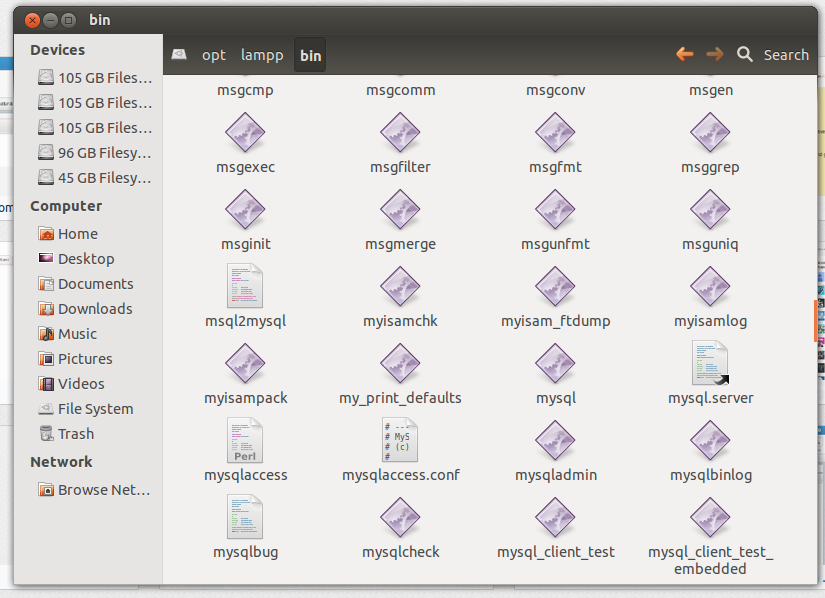Select the mysql_client_test executable icon
Viewport: 825px width, 598px height.
555,518
